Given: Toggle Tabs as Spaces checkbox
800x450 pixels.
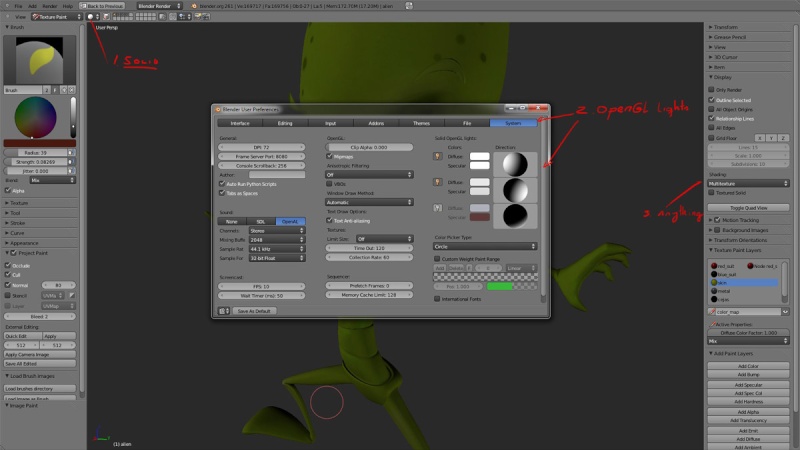Looking at the screenshot, I should click(x=222, y=193).
